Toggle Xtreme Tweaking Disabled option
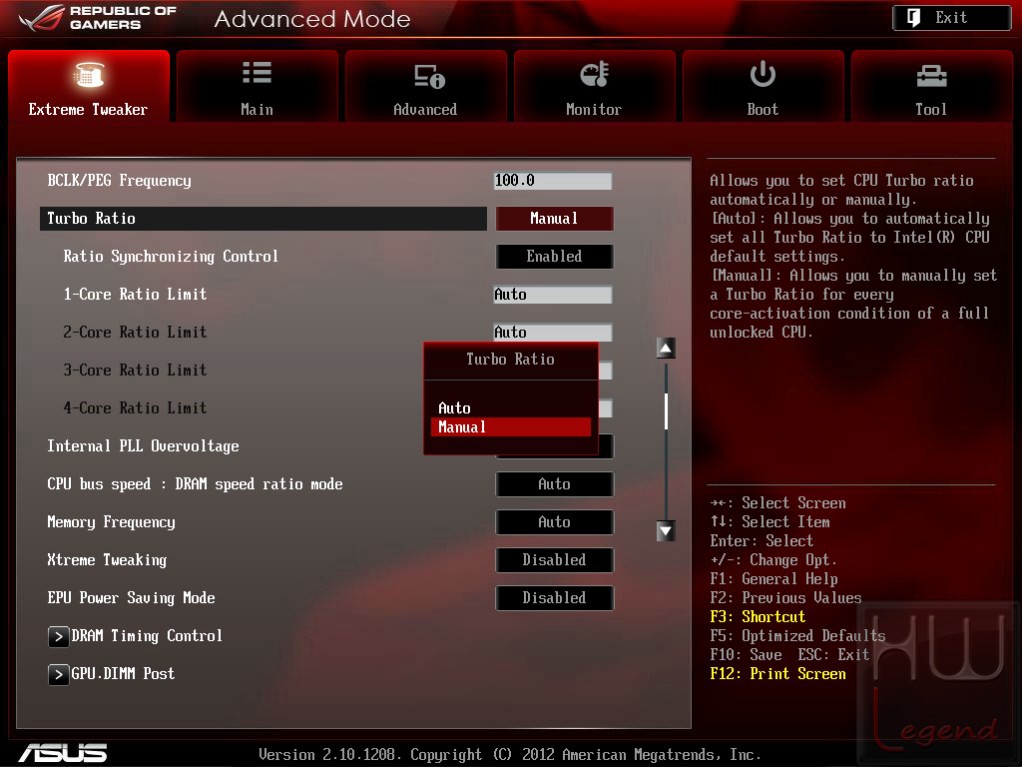Screen dimensions: 1022x767 554,560
